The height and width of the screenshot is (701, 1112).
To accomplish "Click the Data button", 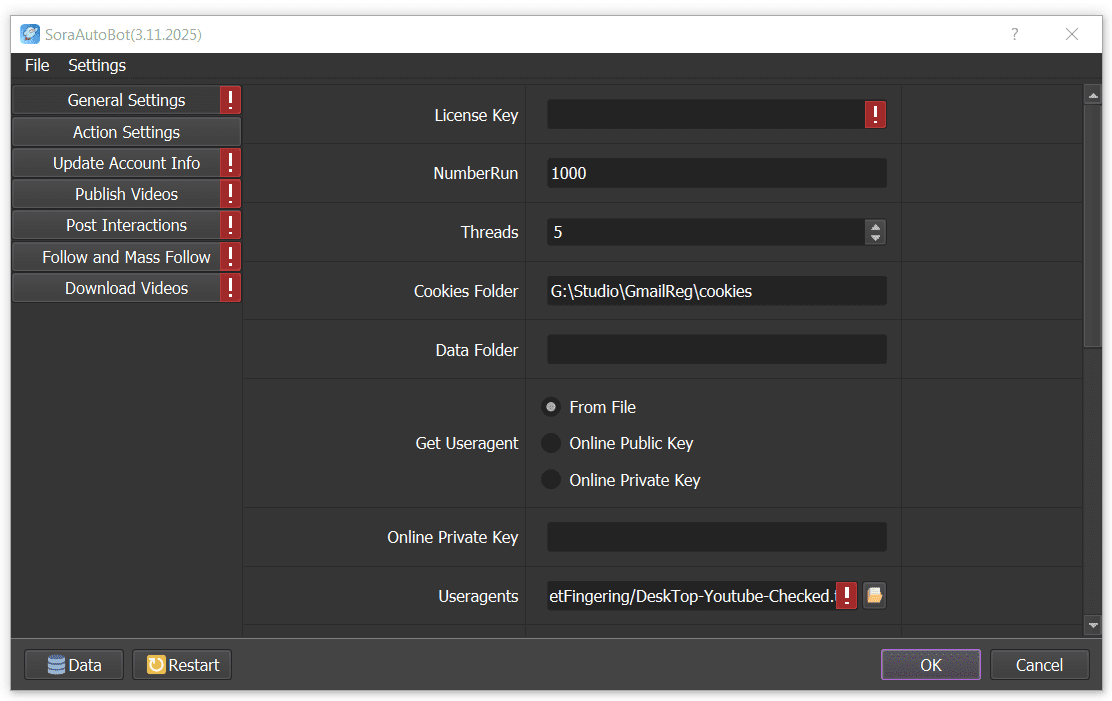I will 73,664.
